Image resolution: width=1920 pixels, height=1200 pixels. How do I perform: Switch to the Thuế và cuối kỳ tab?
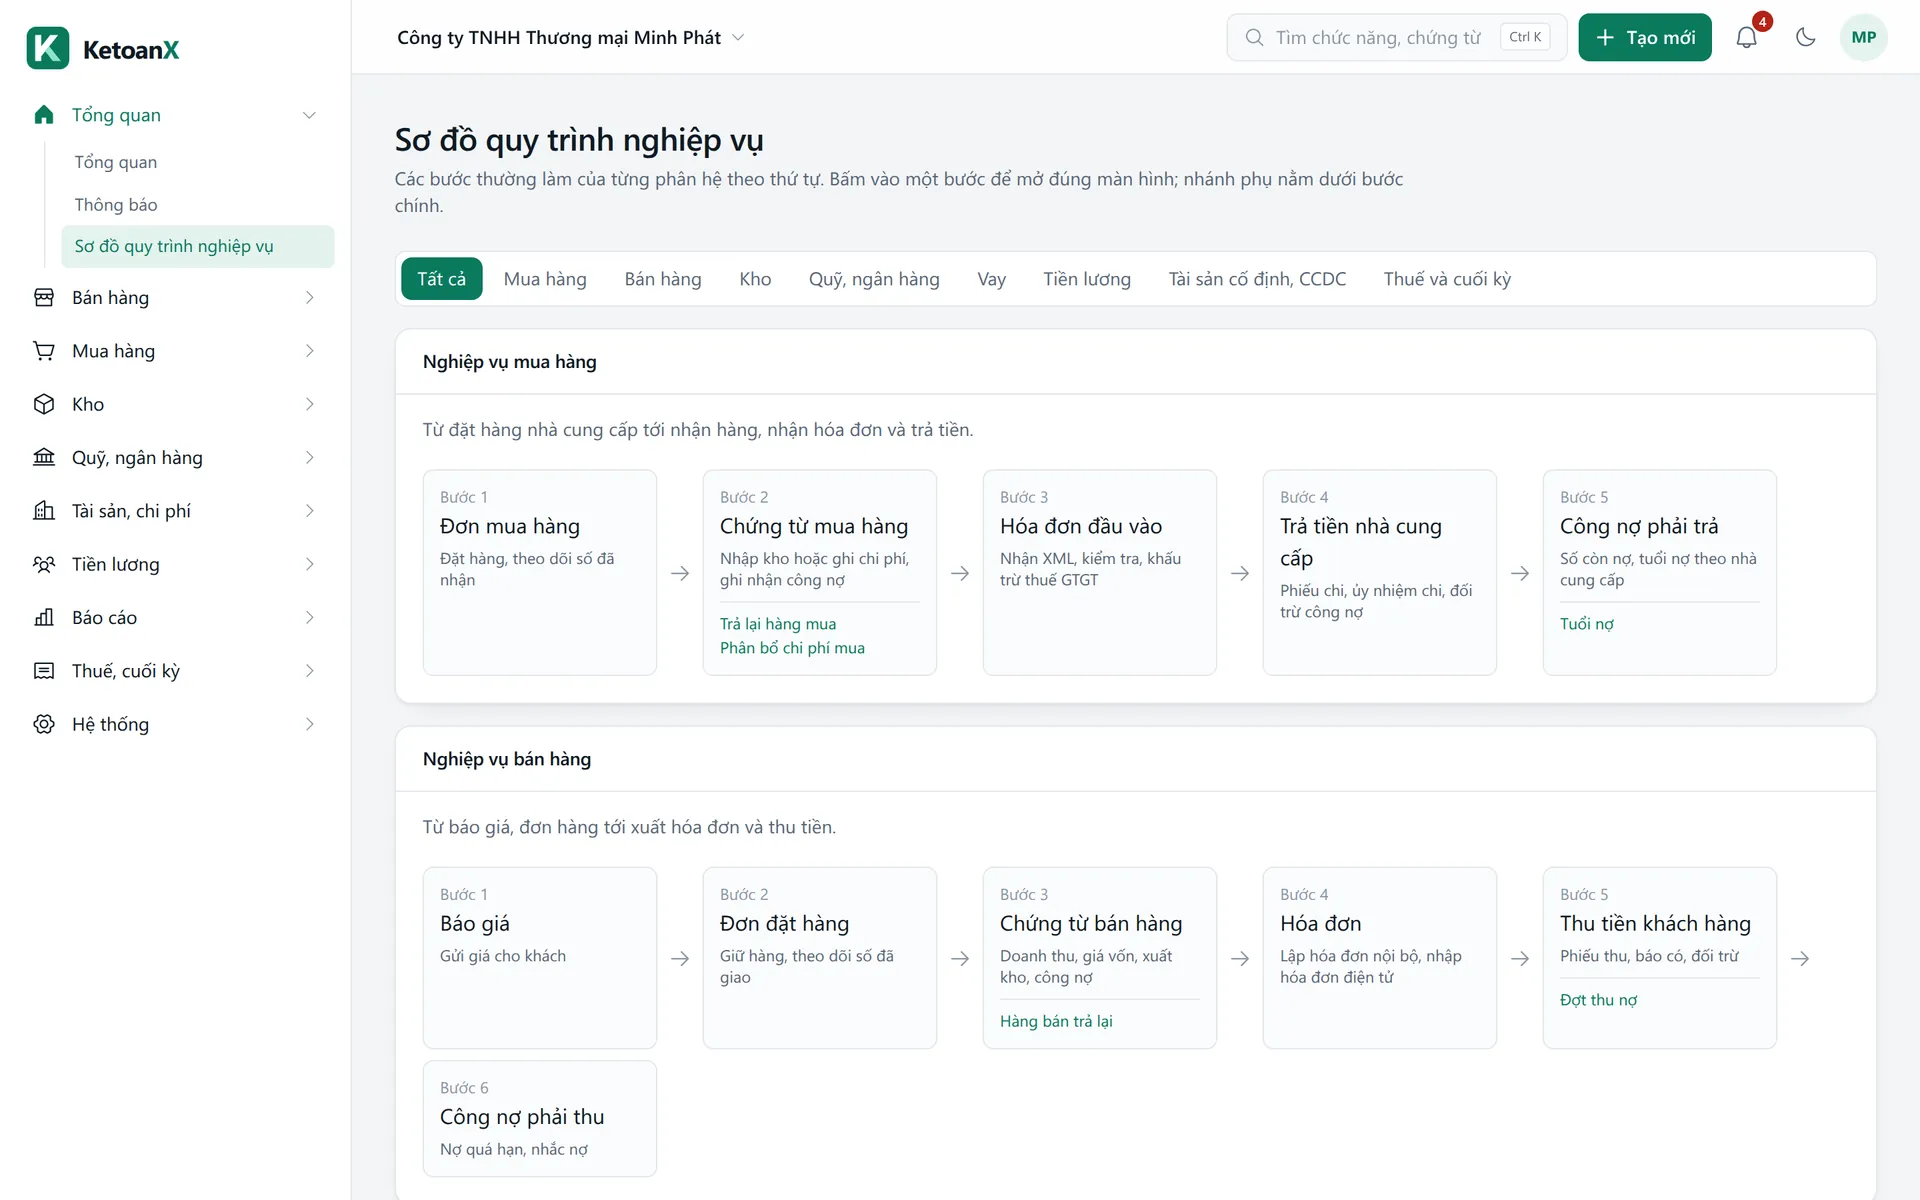1447,279
